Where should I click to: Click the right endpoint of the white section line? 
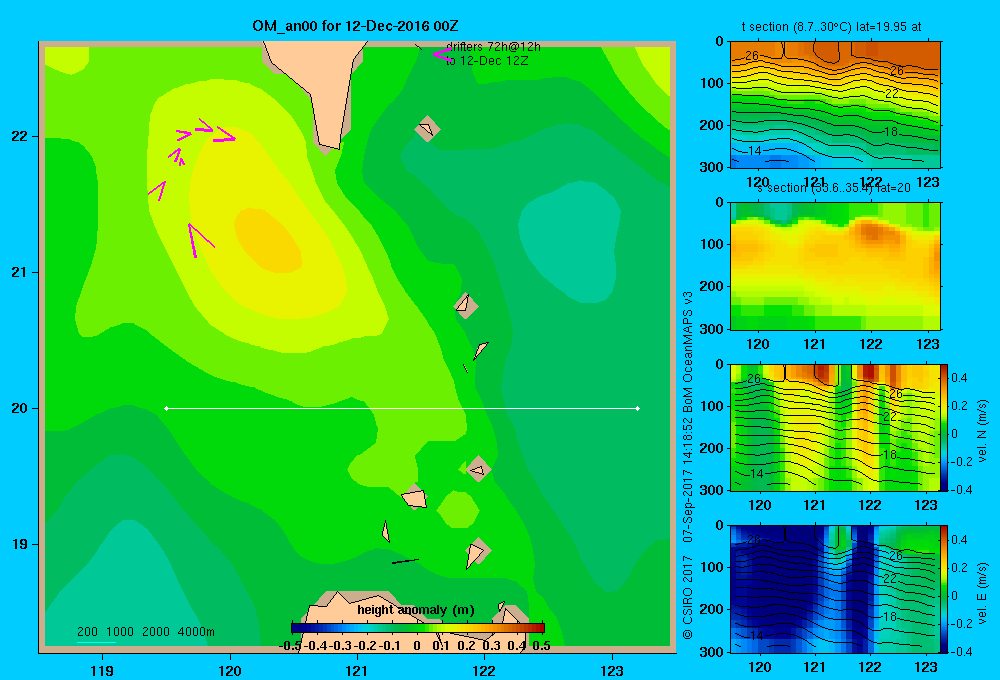pyautogui.click(x=638, y=408)
